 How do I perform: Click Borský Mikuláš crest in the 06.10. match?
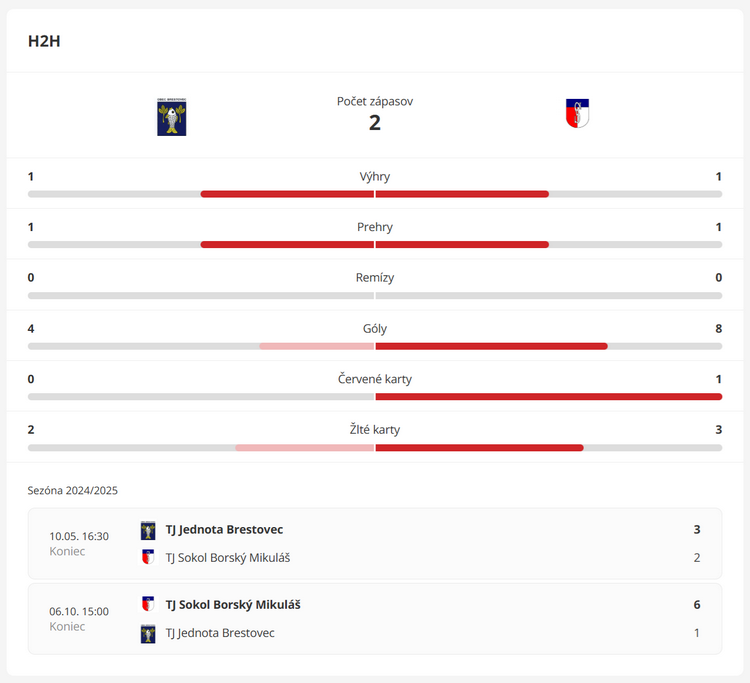[x=148, y=604]
